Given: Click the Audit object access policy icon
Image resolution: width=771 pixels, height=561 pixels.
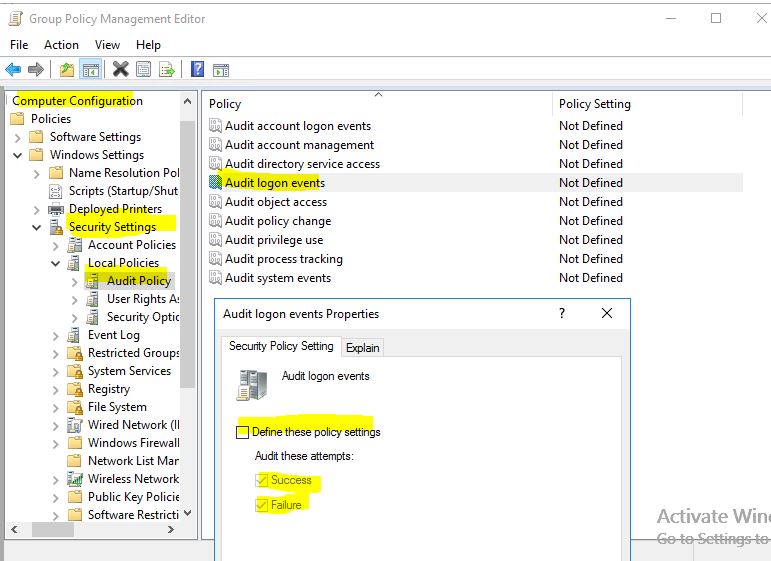Looking at the screenshot, I should (x=215, y=202).
